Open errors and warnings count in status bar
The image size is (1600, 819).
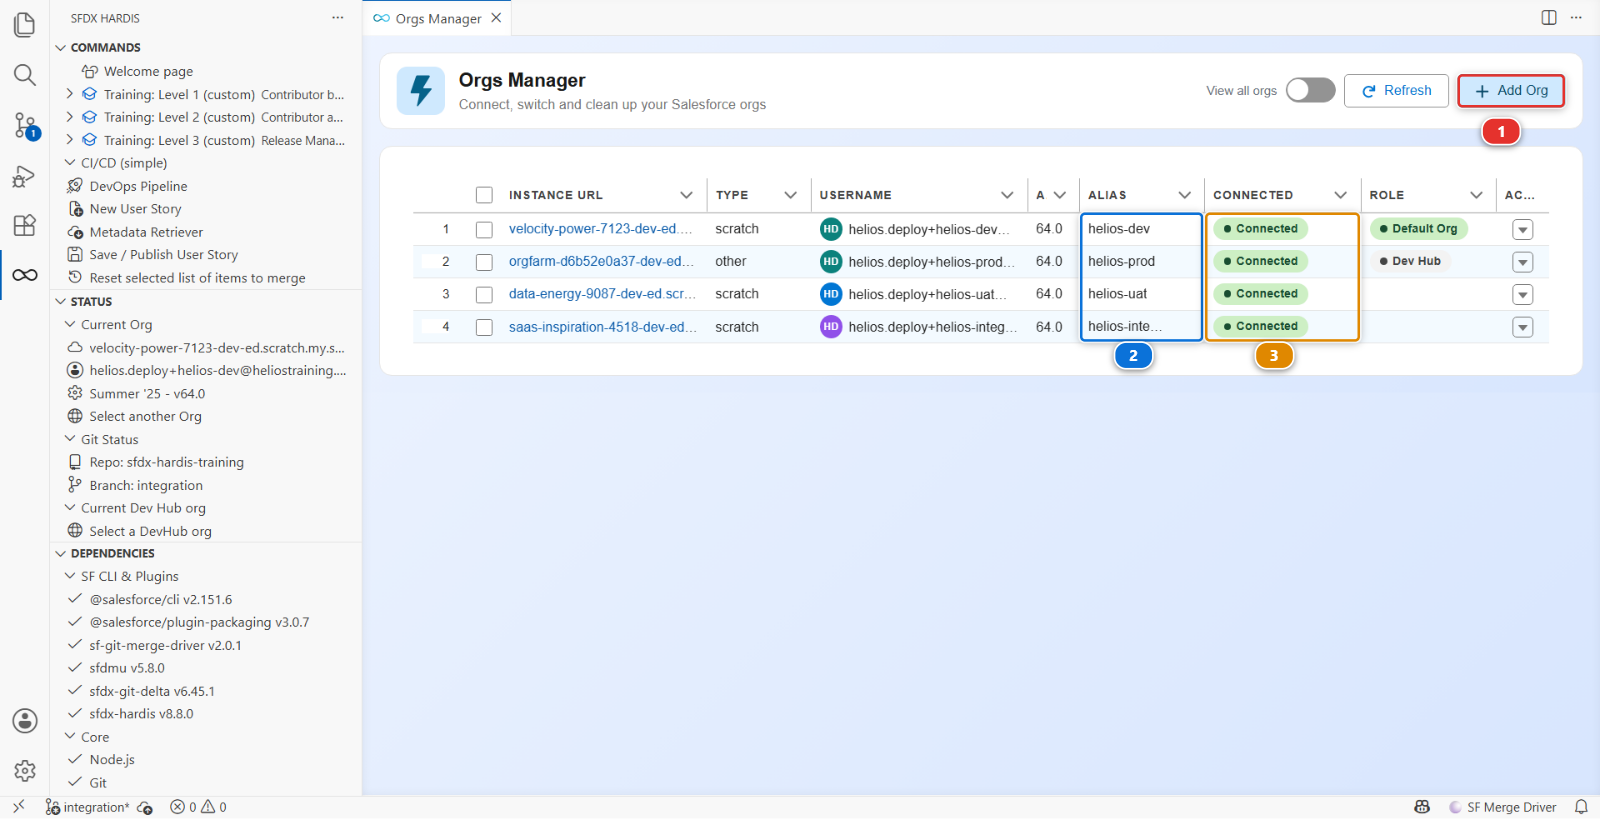coord(198,807)
